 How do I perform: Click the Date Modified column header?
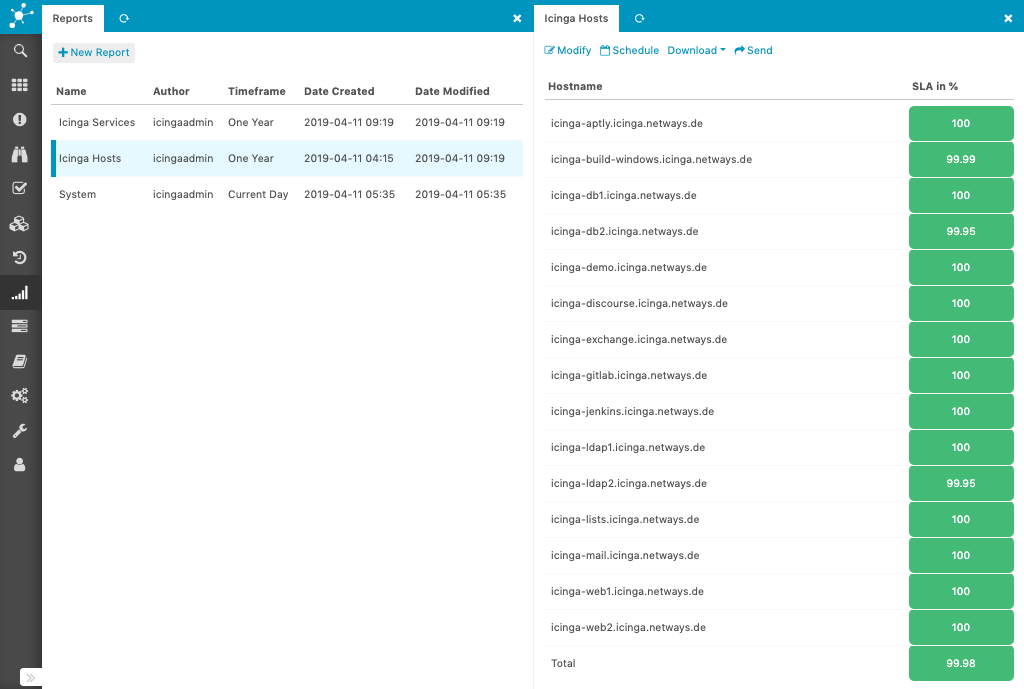pyautogui.click(x=452, y=91)
